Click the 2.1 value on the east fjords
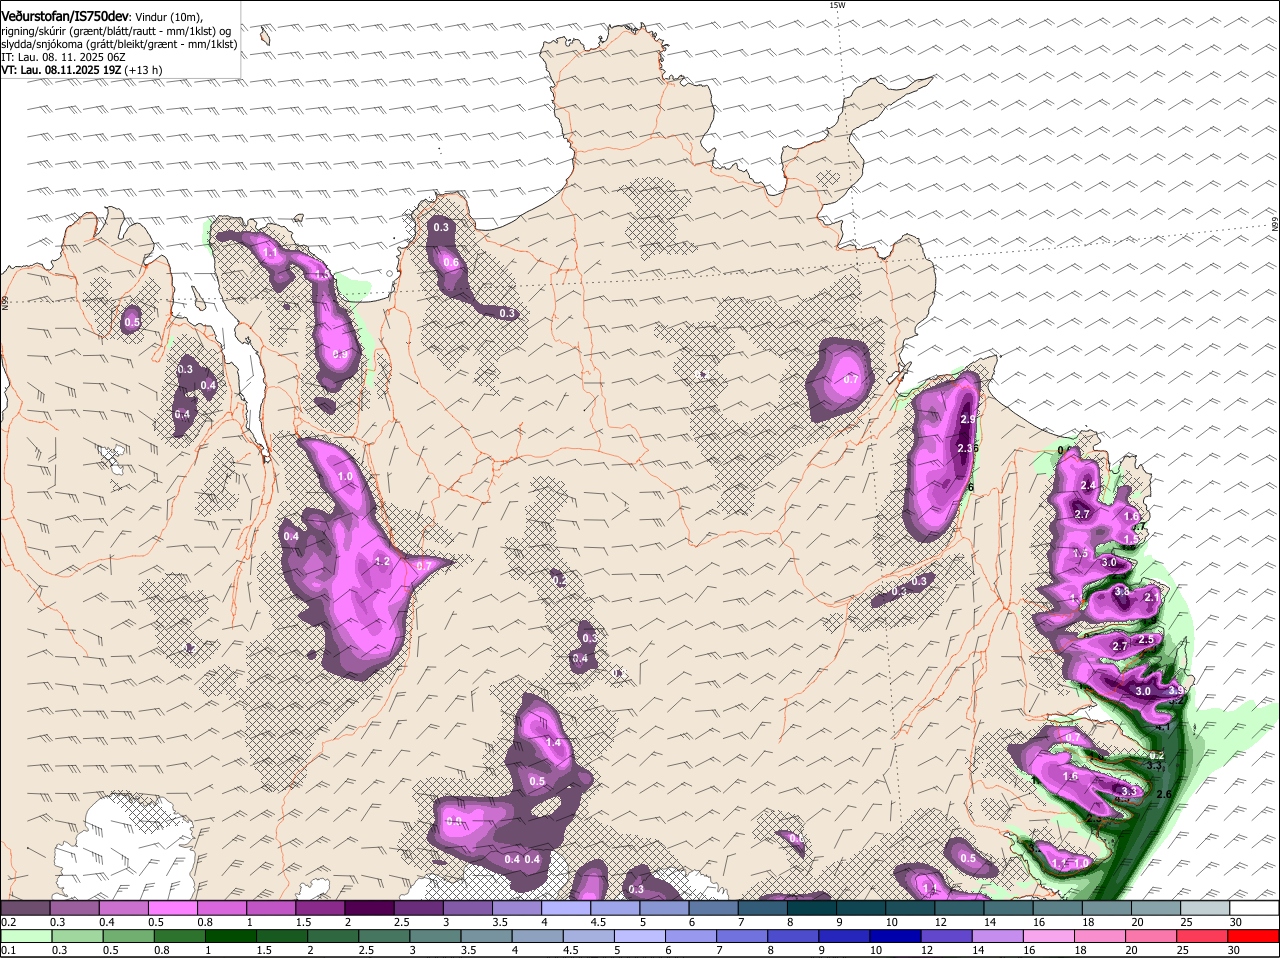1280x958 pixels. [1151, 597]
